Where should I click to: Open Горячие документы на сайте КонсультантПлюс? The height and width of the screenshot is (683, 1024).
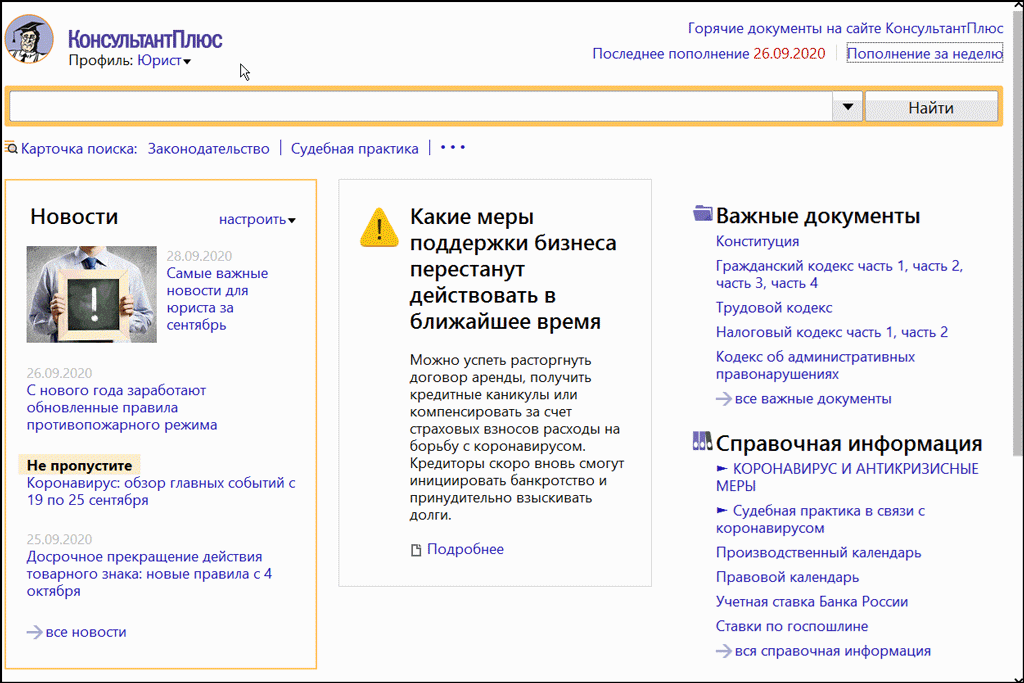(x=845, y=28)
